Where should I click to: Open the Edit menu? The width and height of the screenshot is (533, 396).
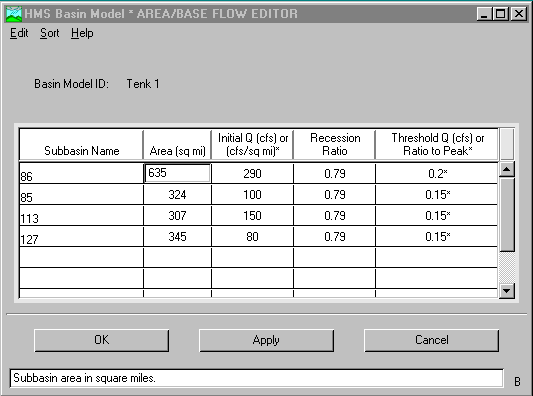[19, 33]
